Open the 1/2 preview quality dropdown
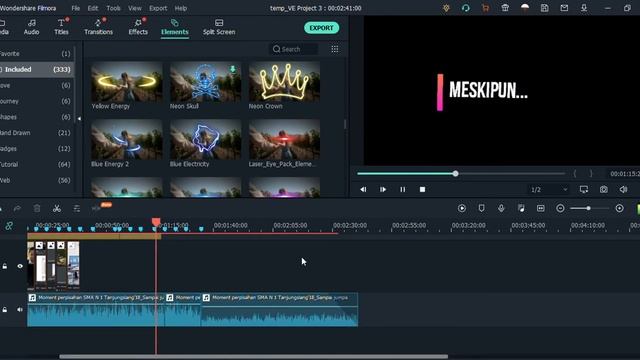The width and height of the screenshot is (640, 360). pyautogui.click(x=549, y=189)
